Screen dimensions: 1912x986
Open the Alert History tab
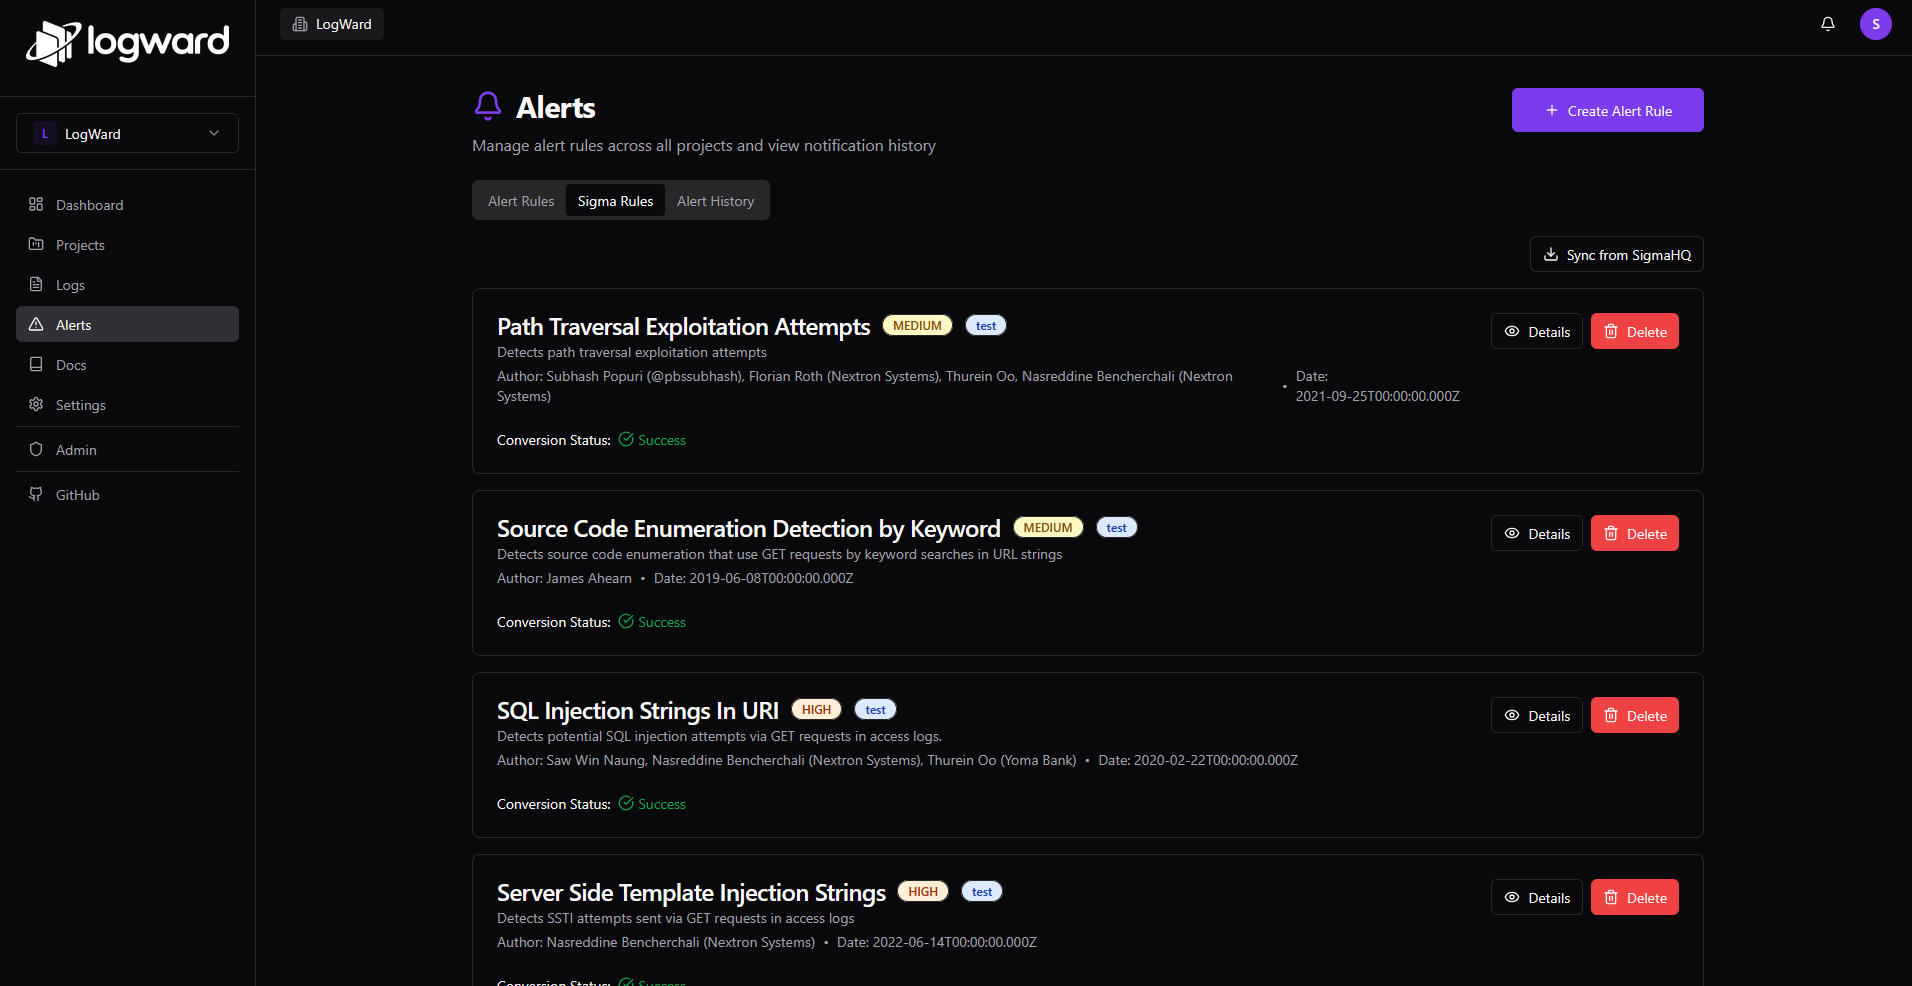coord(715,200)
